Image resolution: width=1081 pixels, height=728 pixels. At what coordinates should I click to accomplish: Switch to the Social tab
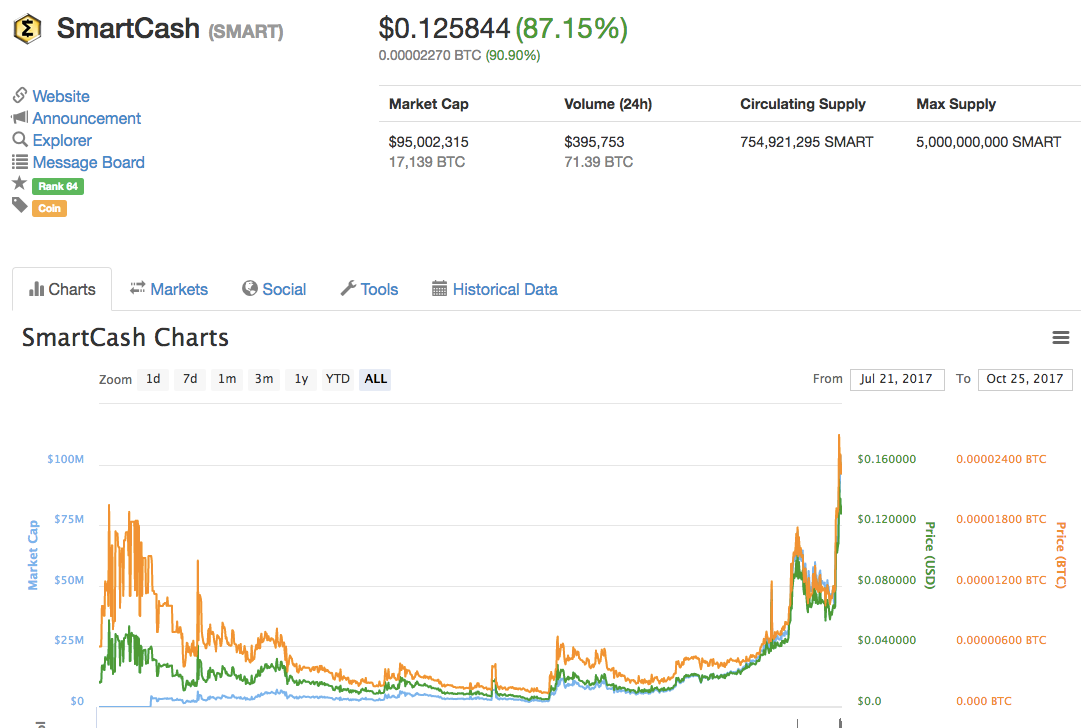click(274, 290)
